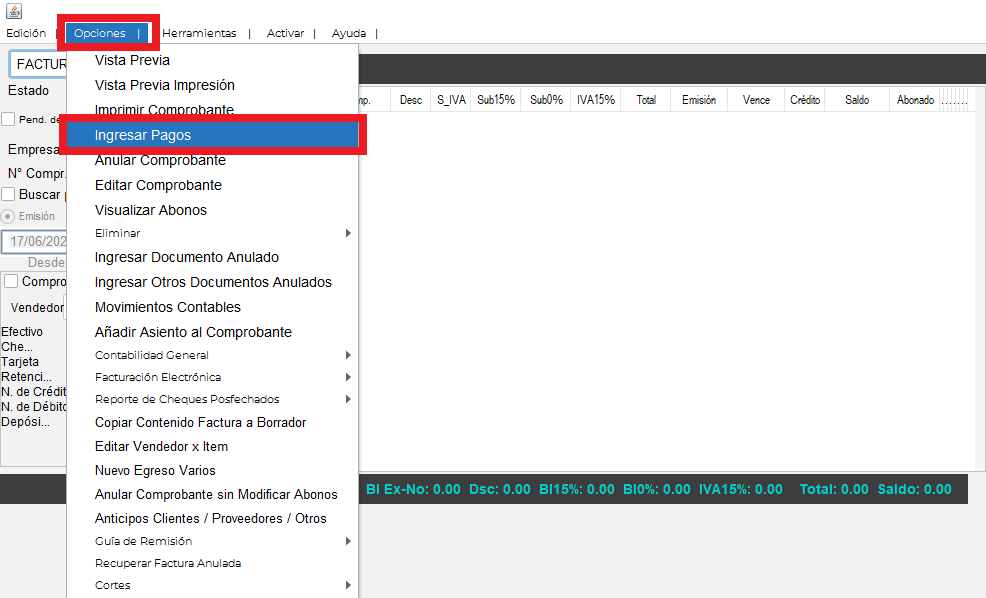Screen dimensions: 986x598
Task: Select Recuperar Factura Anulada
Action: (213, 563)
